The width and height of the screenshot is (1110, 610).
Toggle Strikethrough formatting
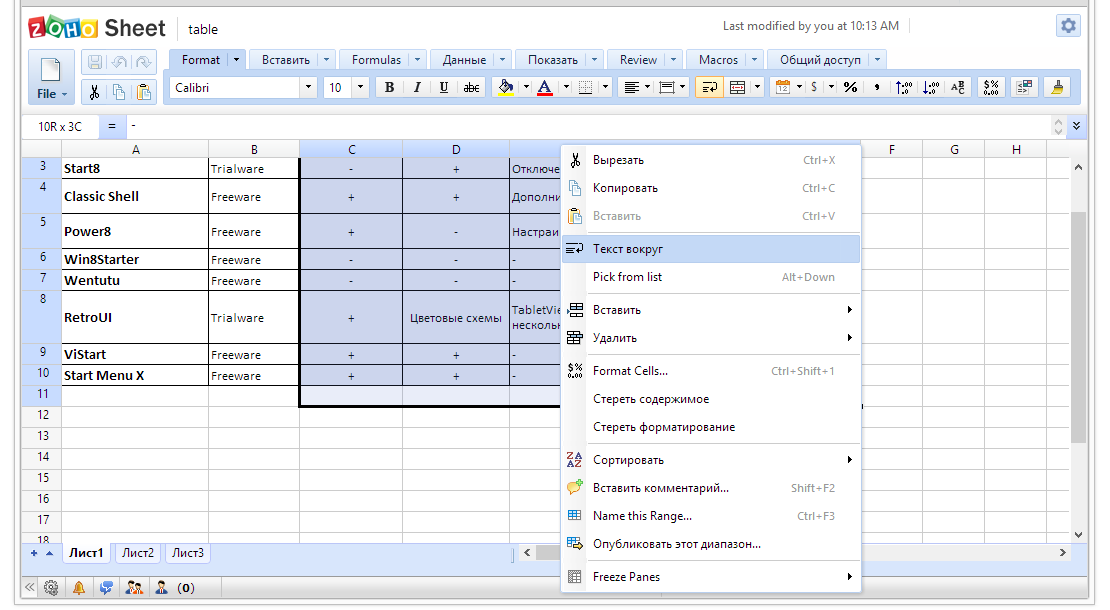coord(471,87)
